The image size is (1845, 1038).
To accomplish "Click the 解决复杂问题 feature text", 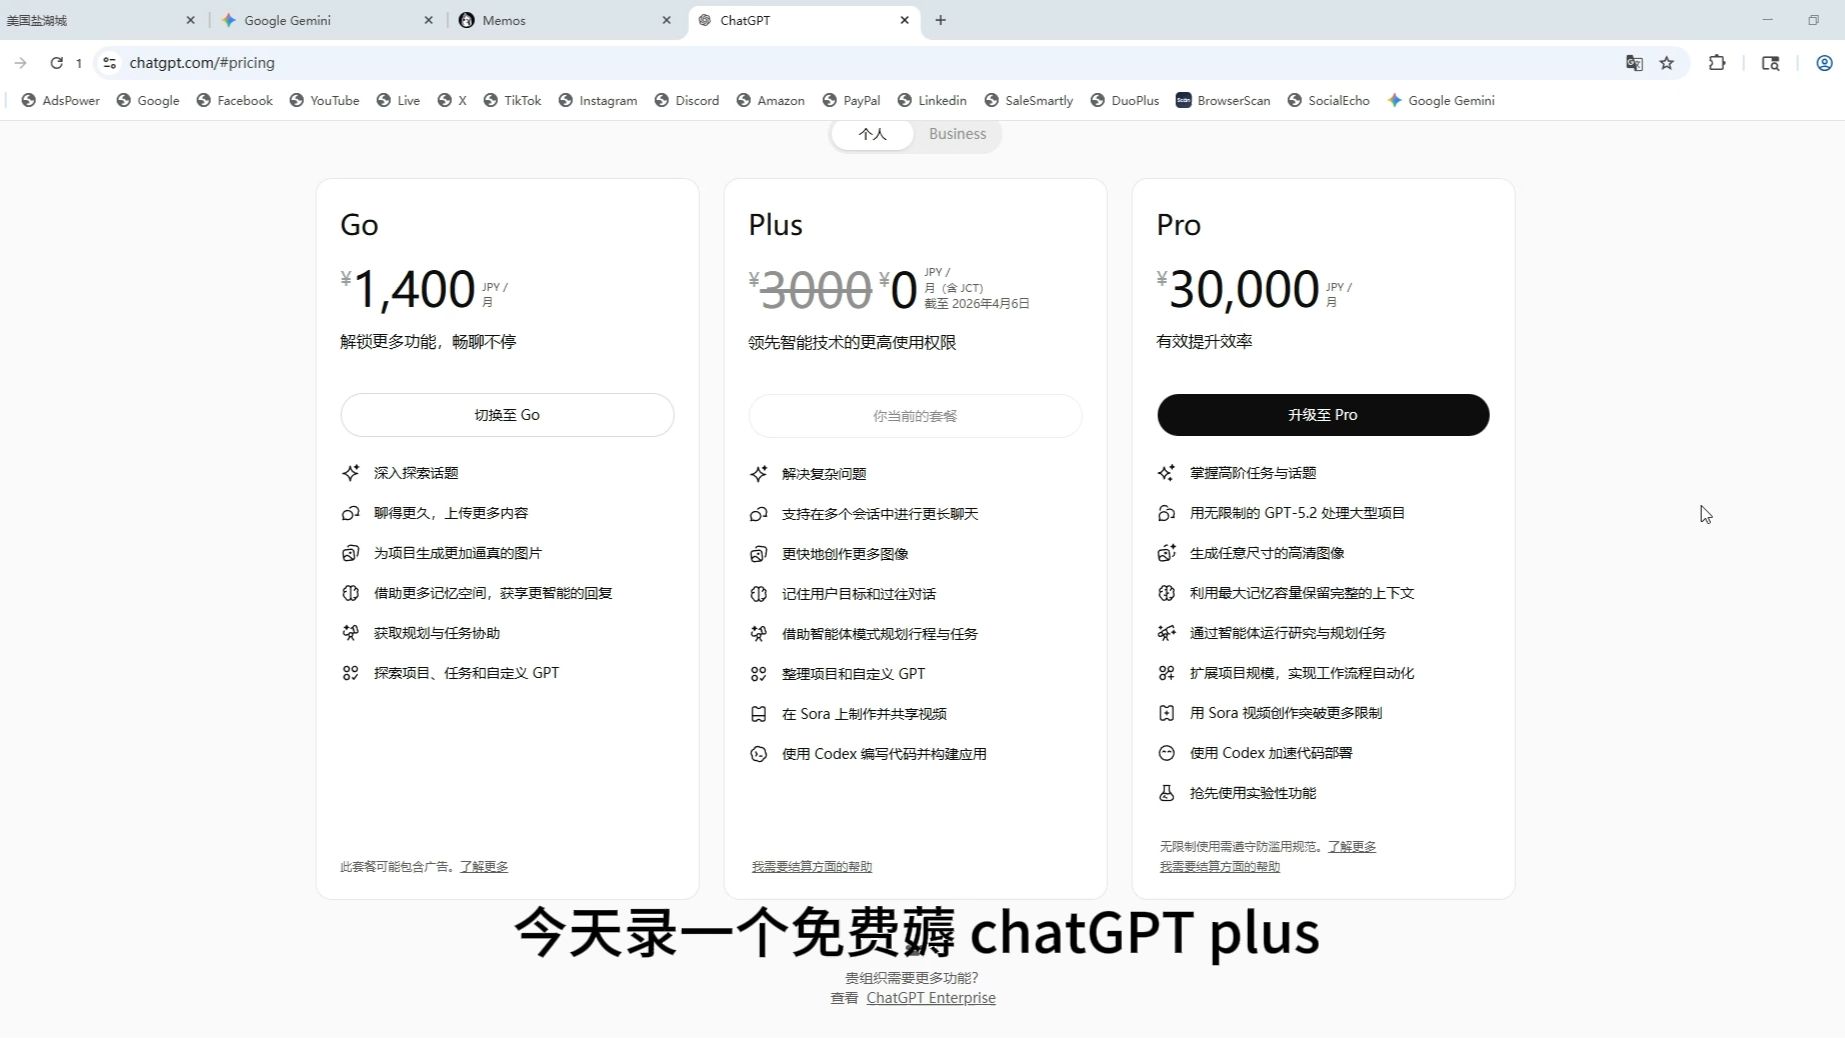I will (824, 474).
